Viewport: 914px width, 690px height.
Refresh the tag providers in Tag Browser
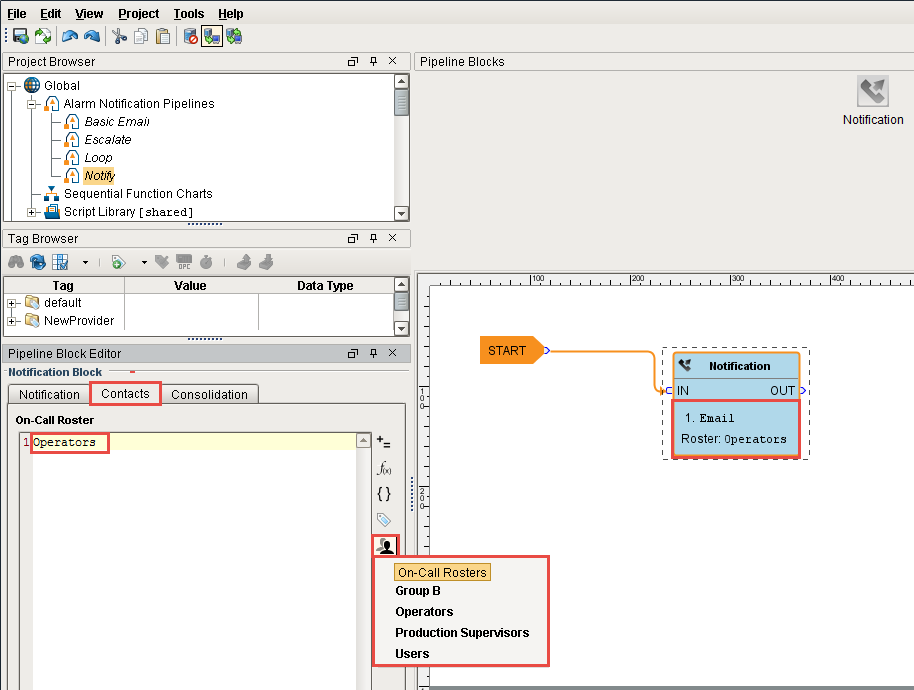tap(37, 262)
